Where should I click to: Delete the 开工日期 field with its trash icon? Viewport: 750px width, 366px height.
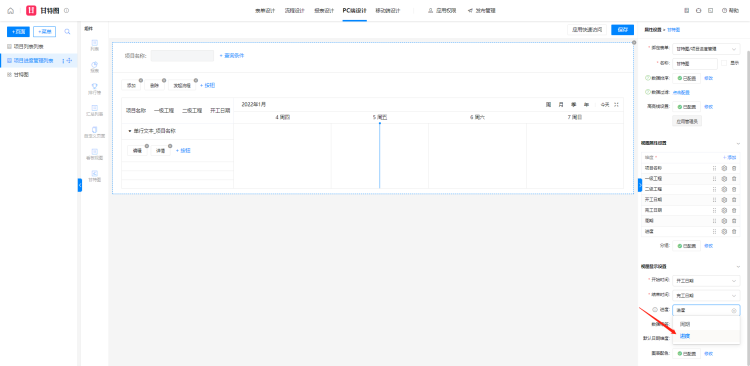point(734,200)
